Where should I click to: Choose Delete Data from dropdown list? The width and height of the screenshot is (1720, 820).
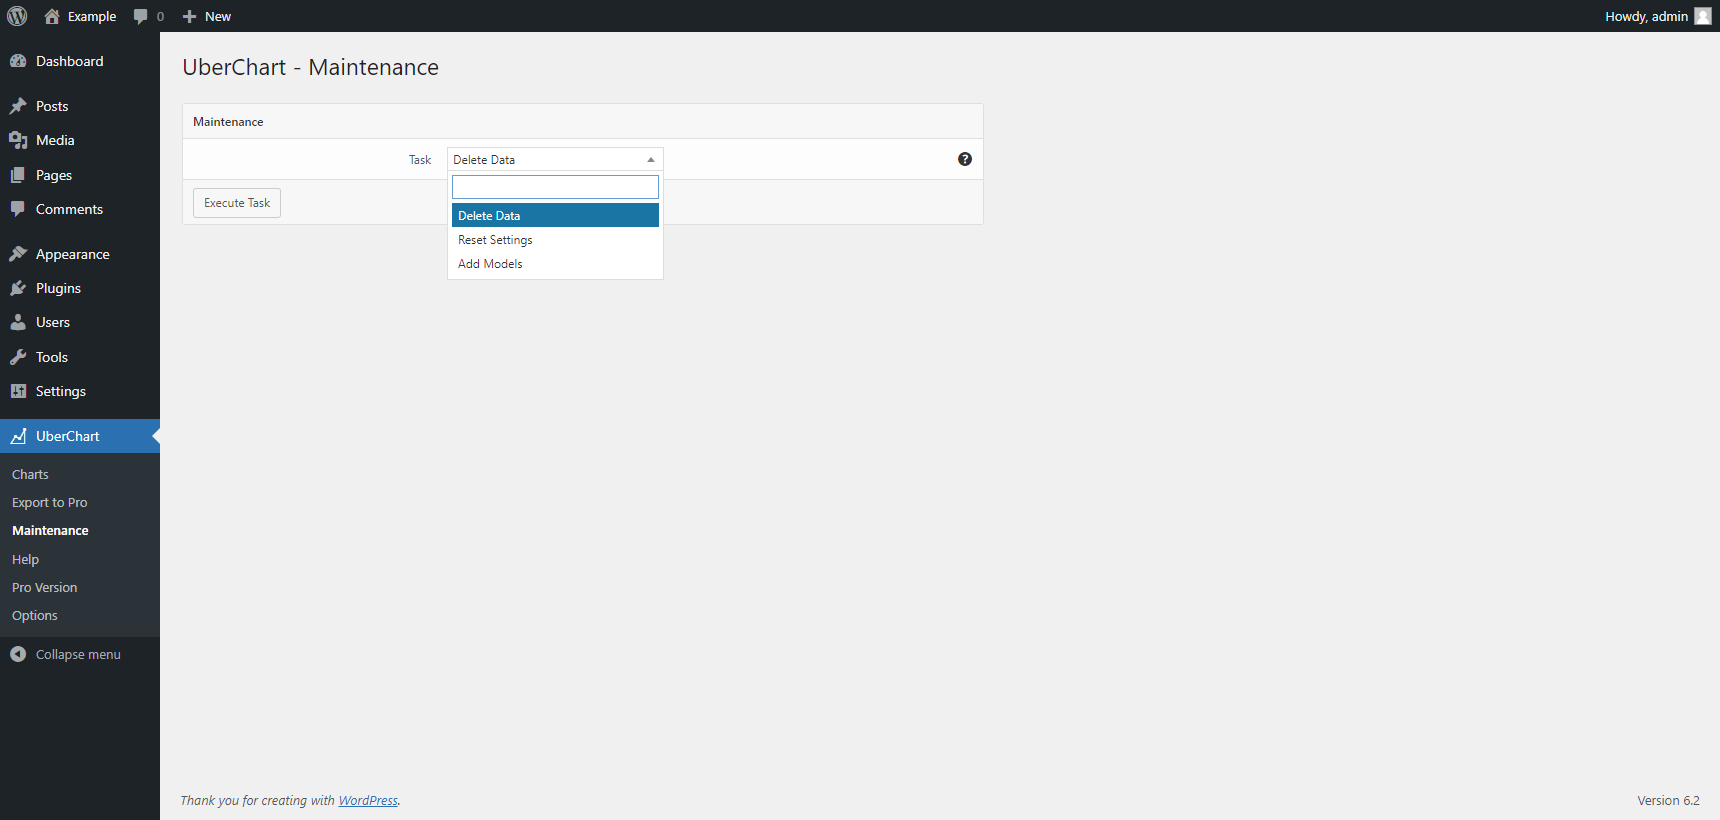pyautogui.click(x=555, y=215)
